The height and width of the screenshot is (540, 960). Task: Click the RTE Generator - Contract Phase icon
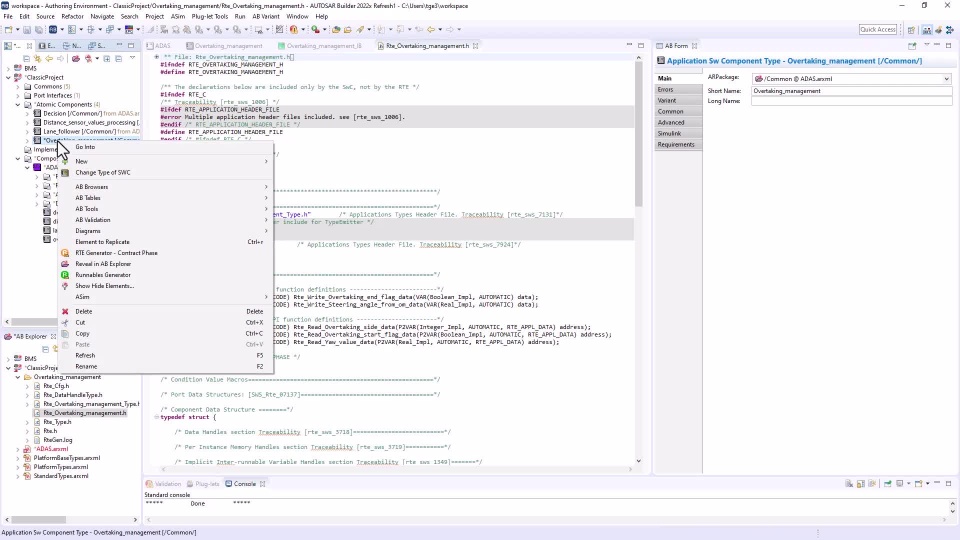65,253
